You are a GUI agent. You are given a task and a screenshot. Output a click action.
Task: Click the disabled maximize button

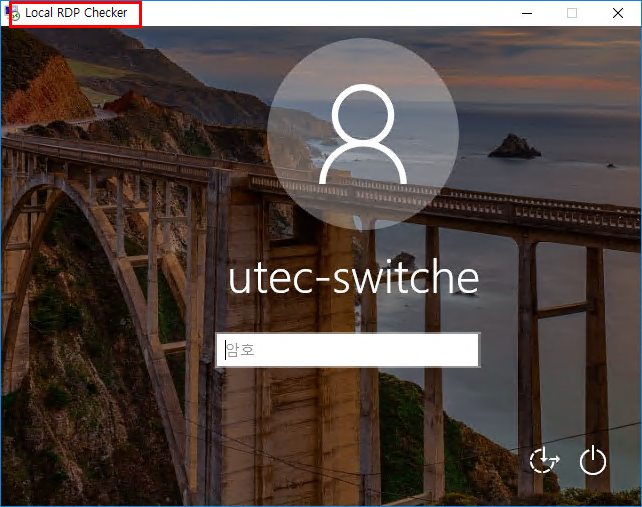[x=572, y=13]
